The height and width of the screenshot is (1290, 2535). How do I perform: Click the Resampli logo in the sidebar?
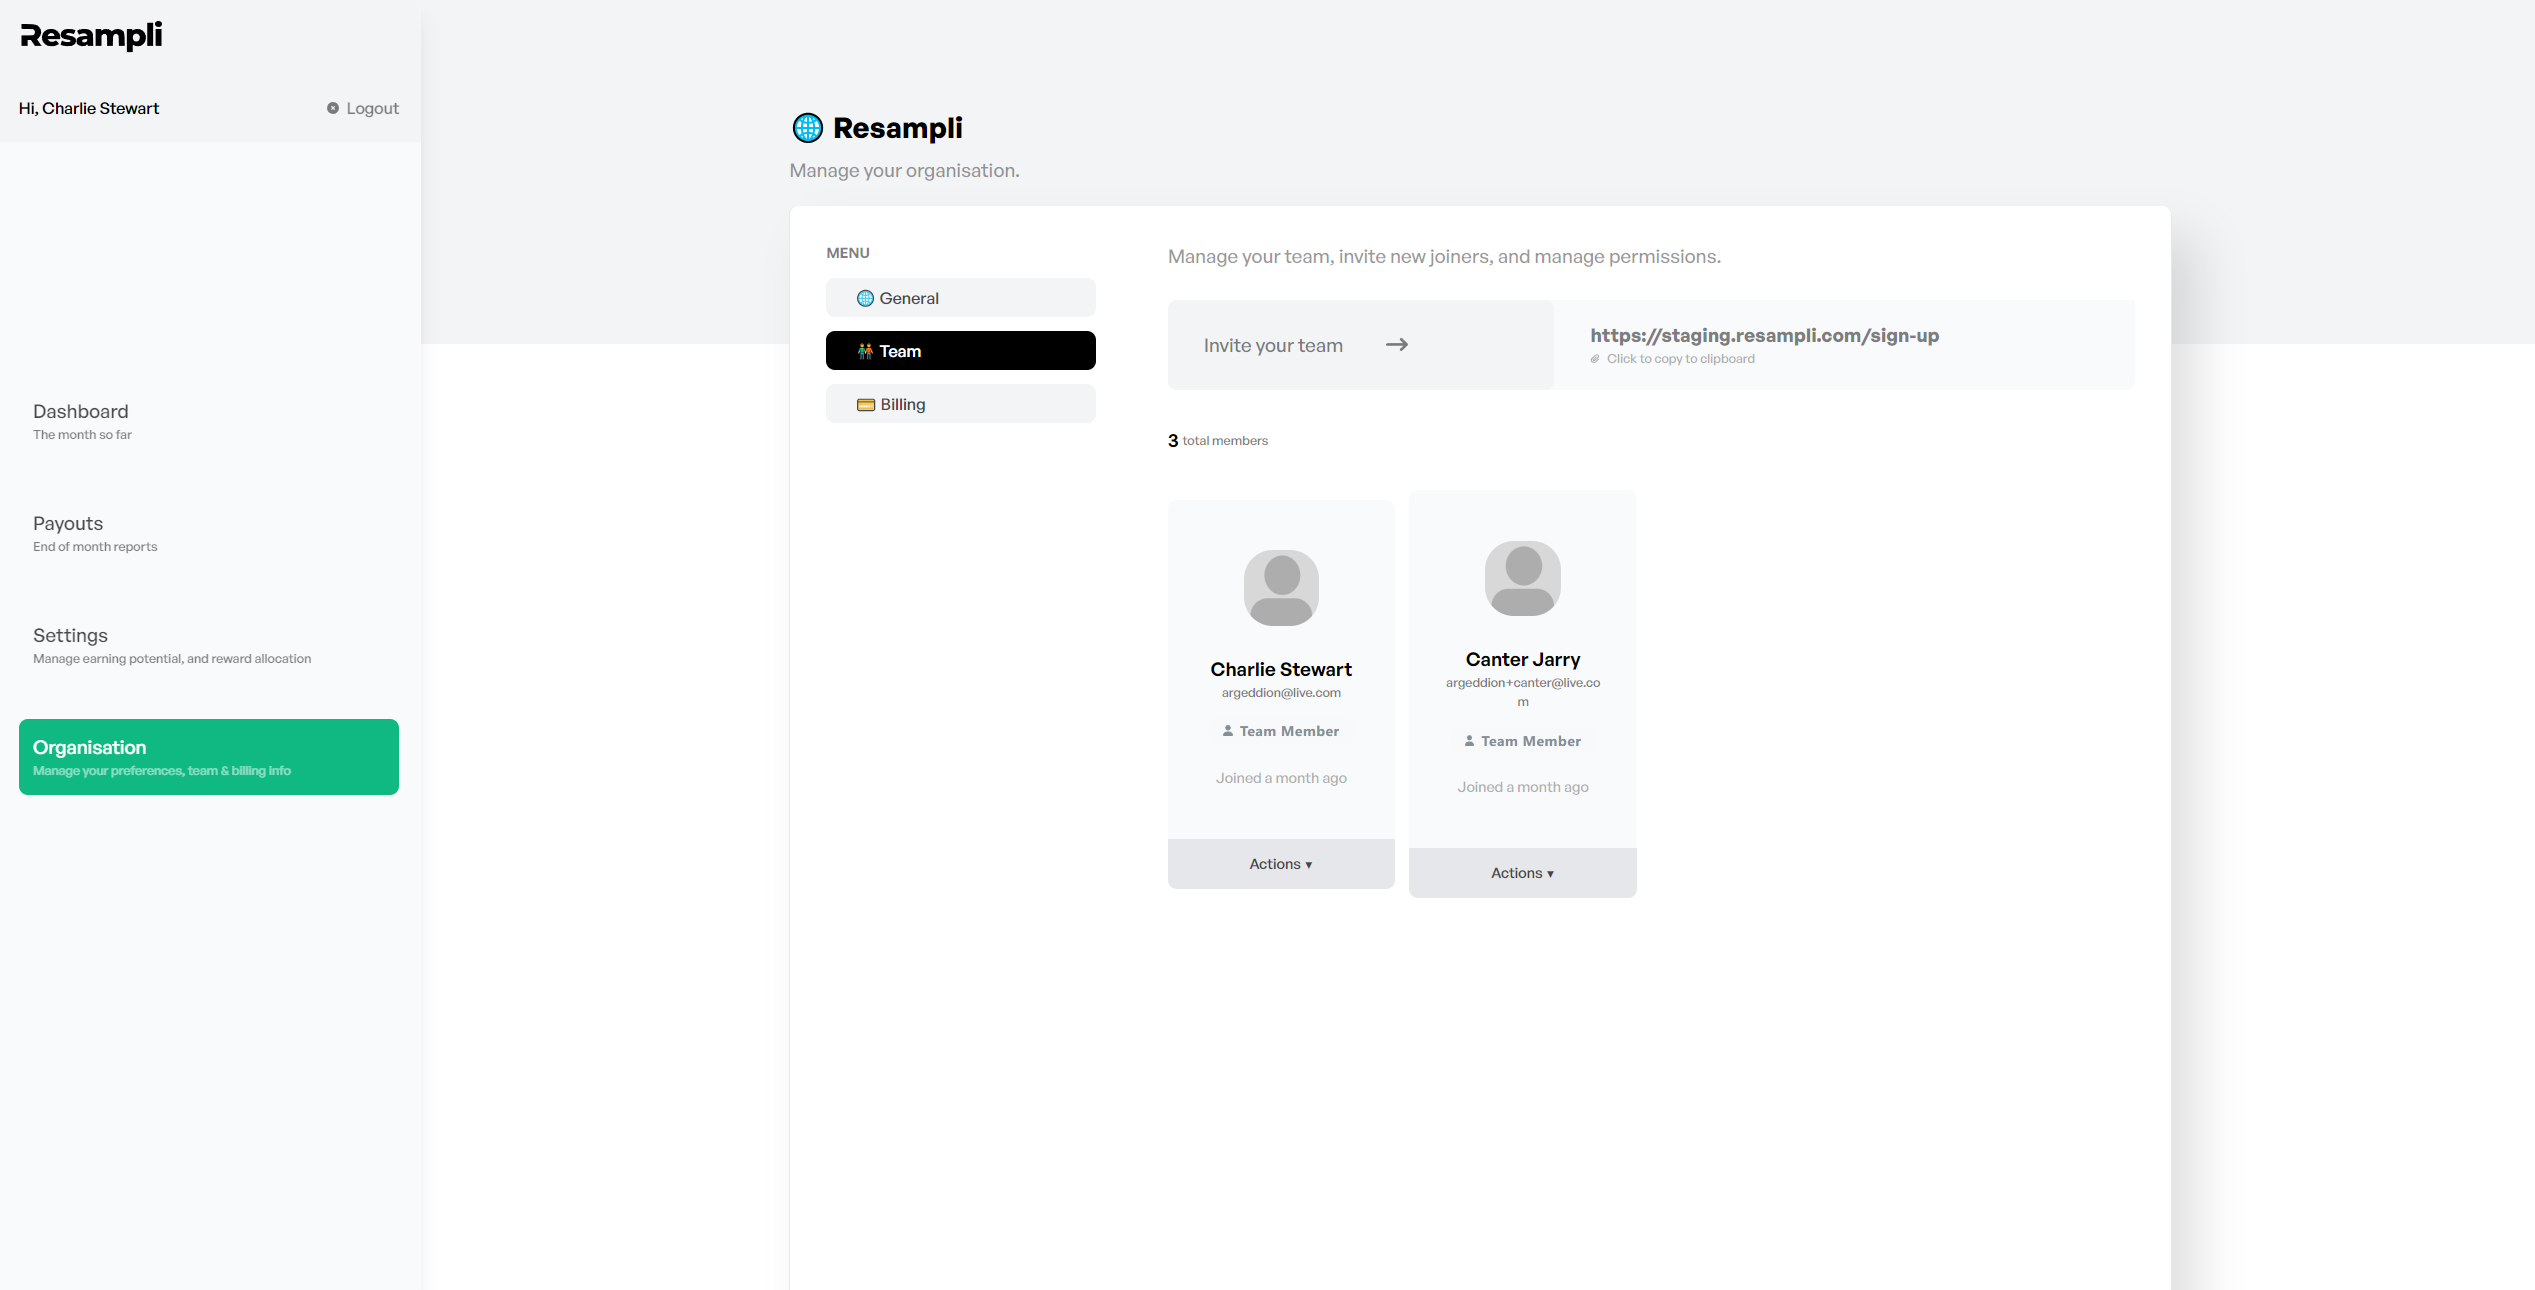point(91,36)
